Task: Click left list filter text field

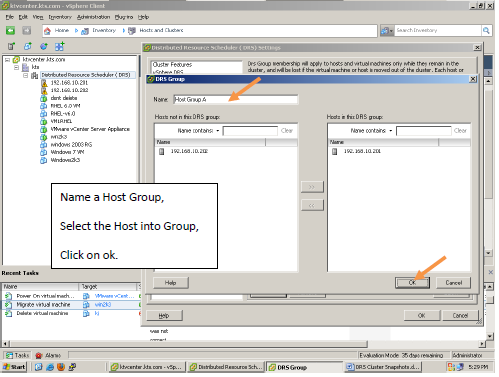Action: pos(250,131)
